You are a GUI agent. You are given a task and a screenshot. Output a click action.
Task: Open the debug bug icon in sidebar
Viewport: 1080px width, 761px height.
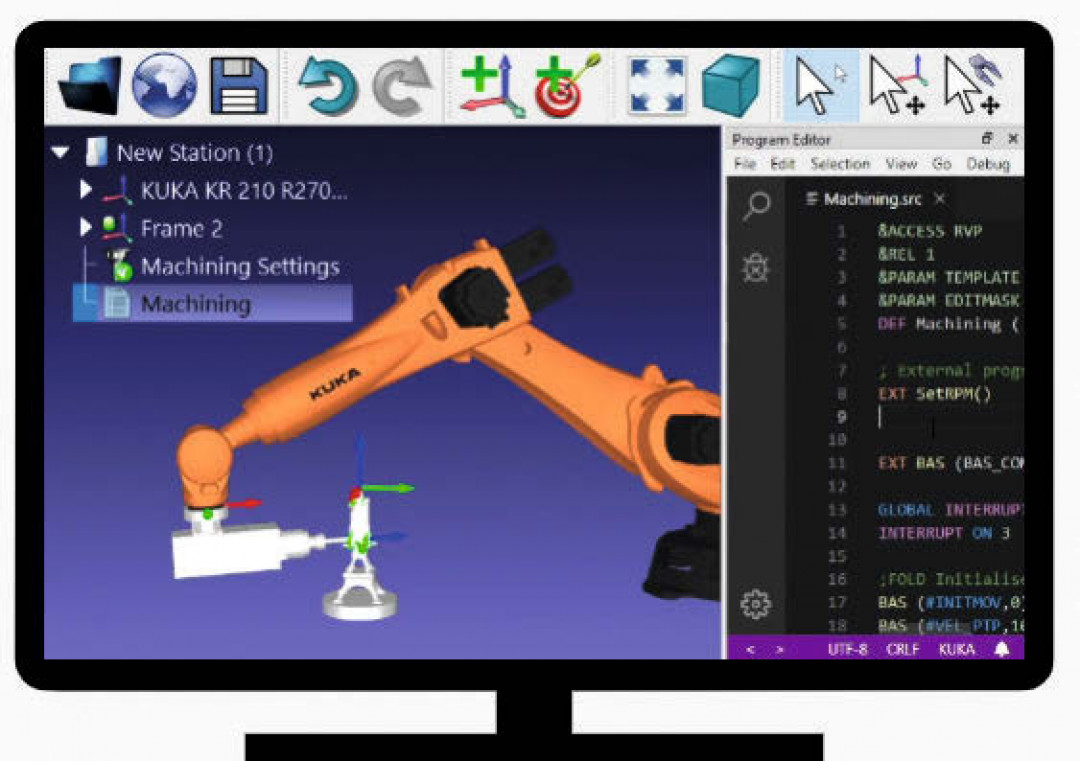coord(756,268)
